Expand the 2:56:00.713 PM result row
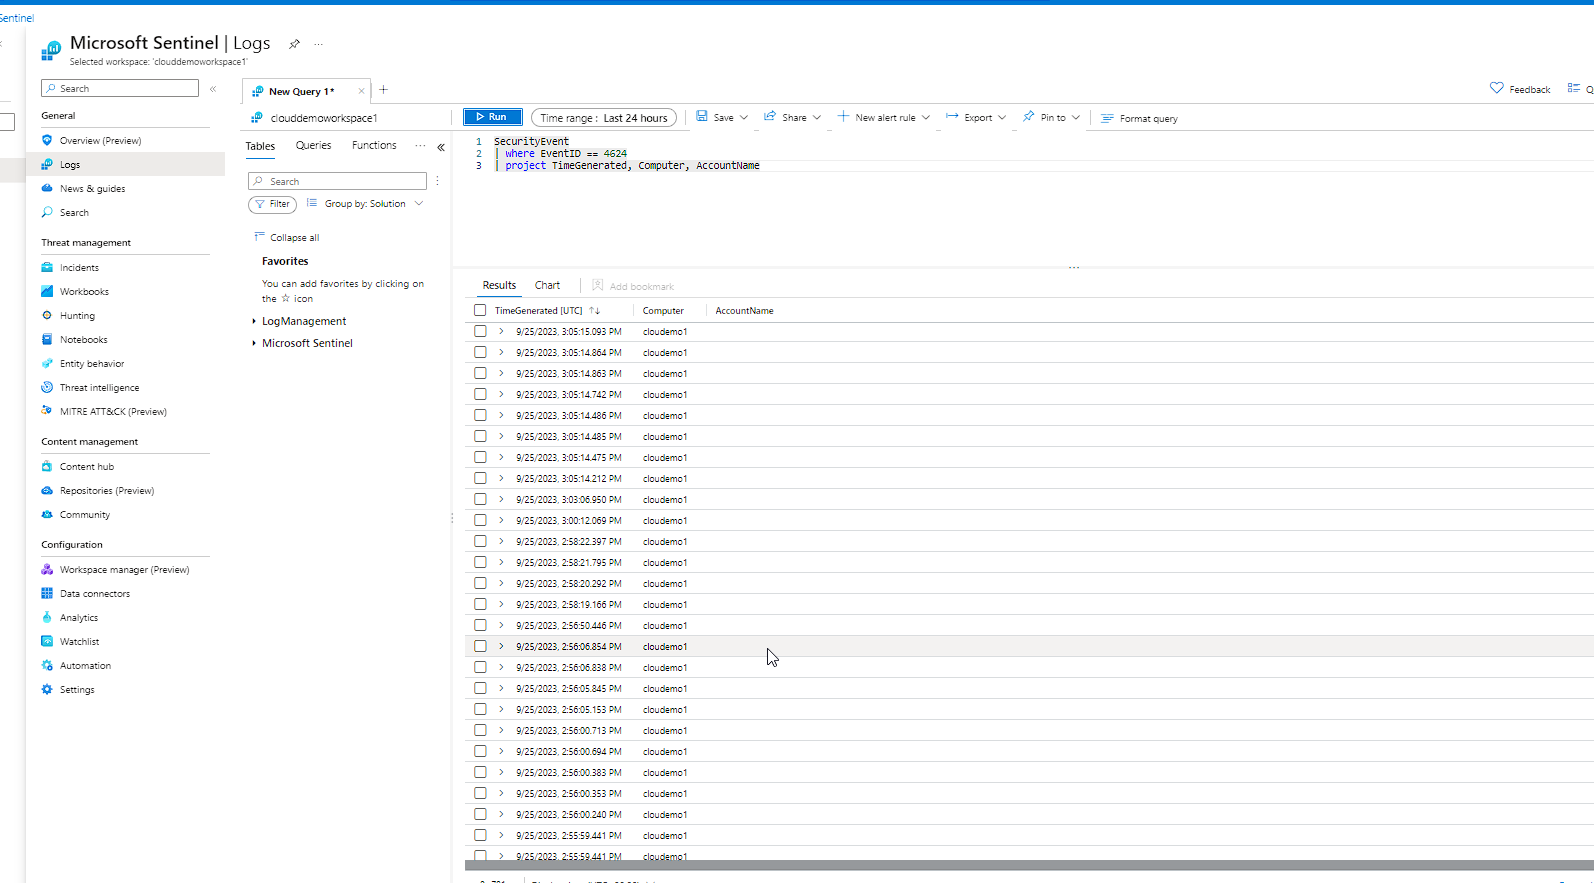 501,730
